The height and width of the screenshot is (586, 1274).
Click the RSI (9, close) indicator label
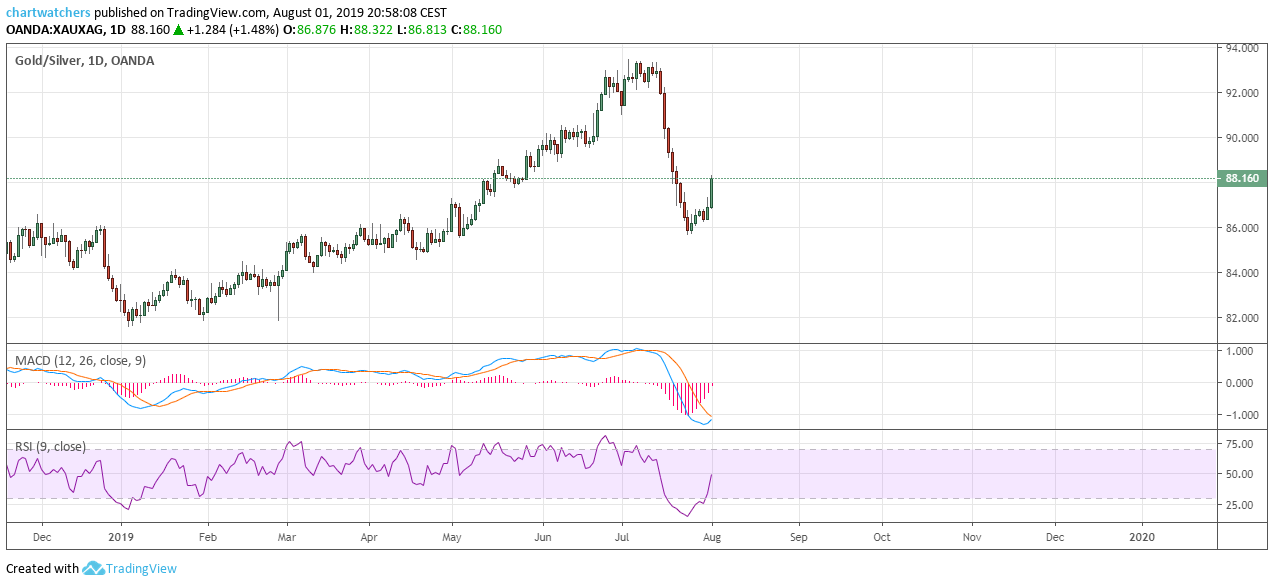coord(50,446)
